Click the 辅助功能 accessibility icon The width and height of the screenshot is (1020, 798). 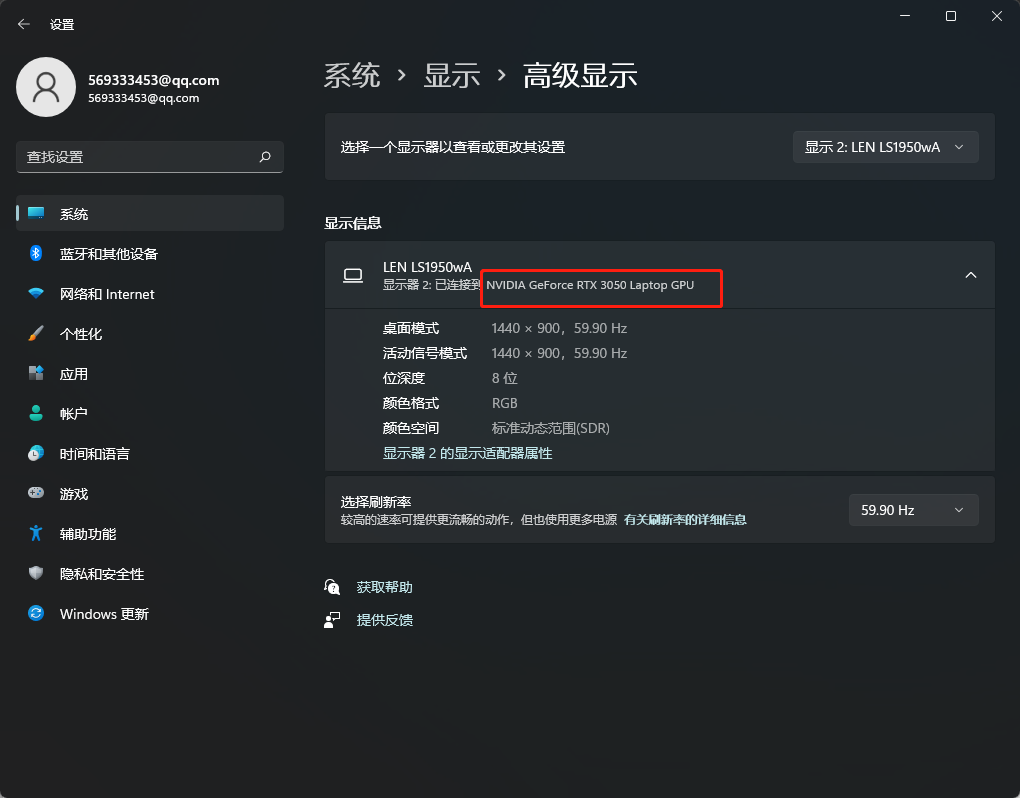coord(36,533)
